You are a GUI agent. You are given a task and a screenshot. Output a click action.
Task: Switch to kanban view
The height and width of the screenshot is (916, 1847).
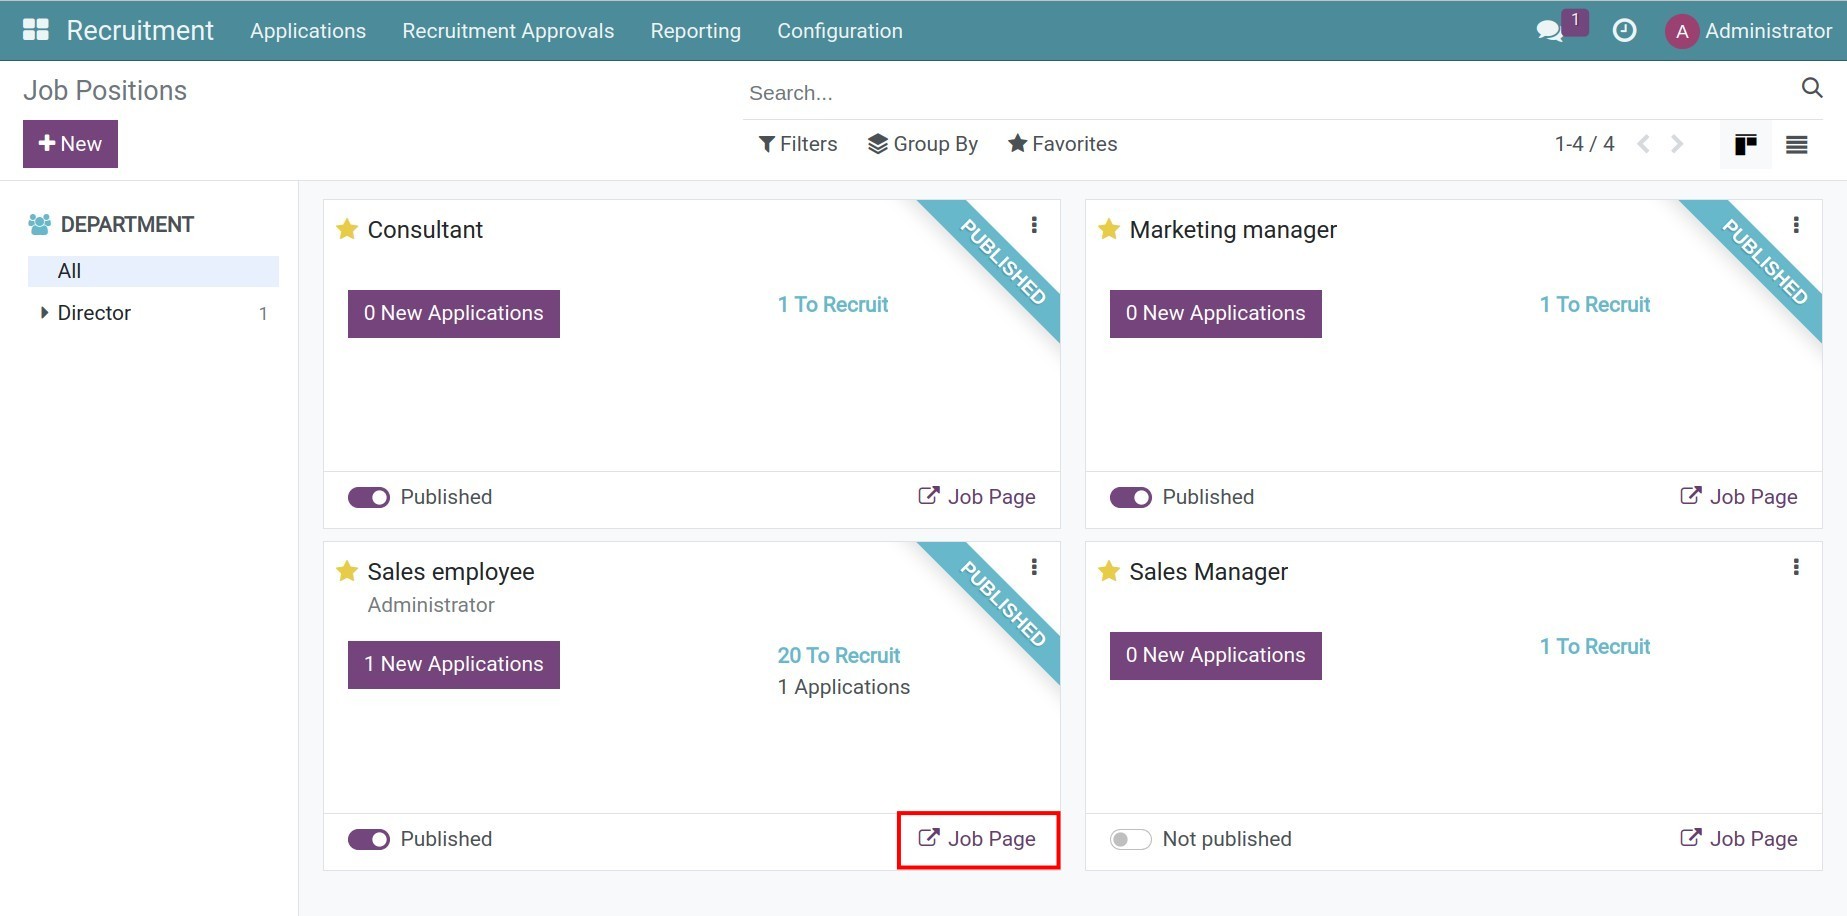pyautogui.click(x=1745, y=145)
